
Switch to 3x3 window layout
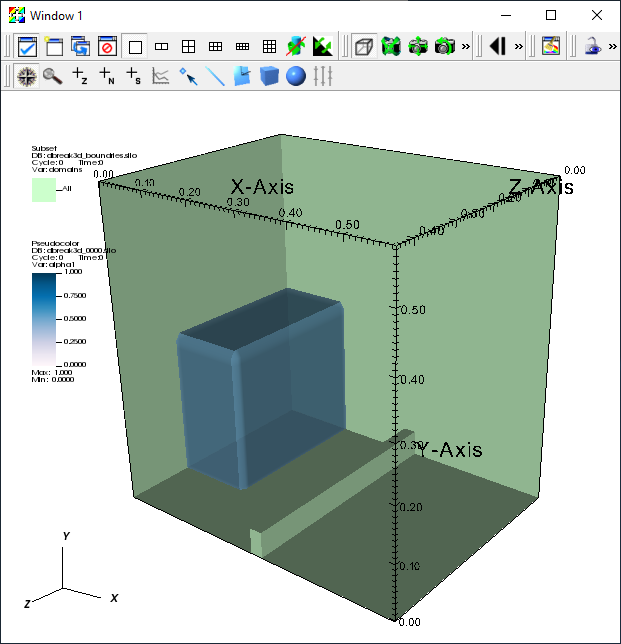(x=269, y=46)
